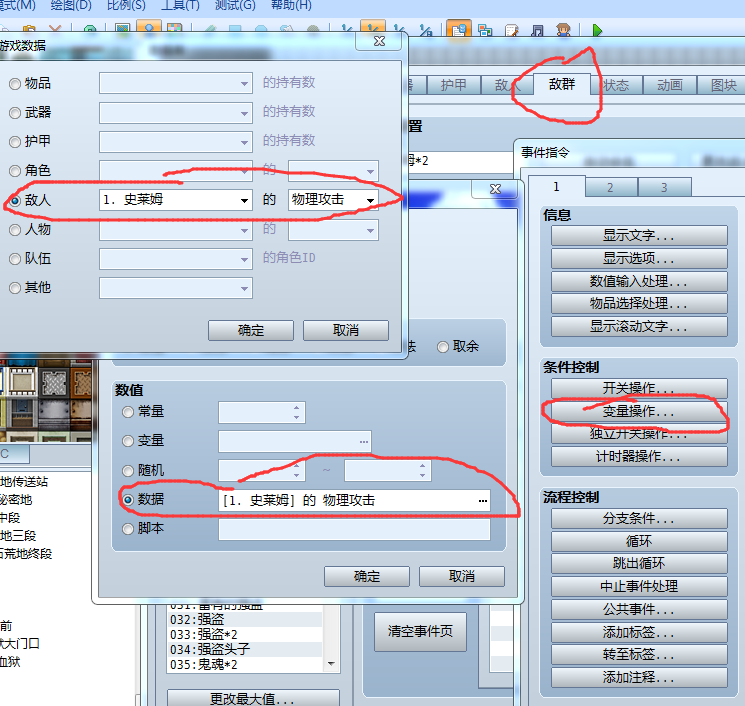
Task: Open the 比例(S) menu
Action: pos(126,6)
